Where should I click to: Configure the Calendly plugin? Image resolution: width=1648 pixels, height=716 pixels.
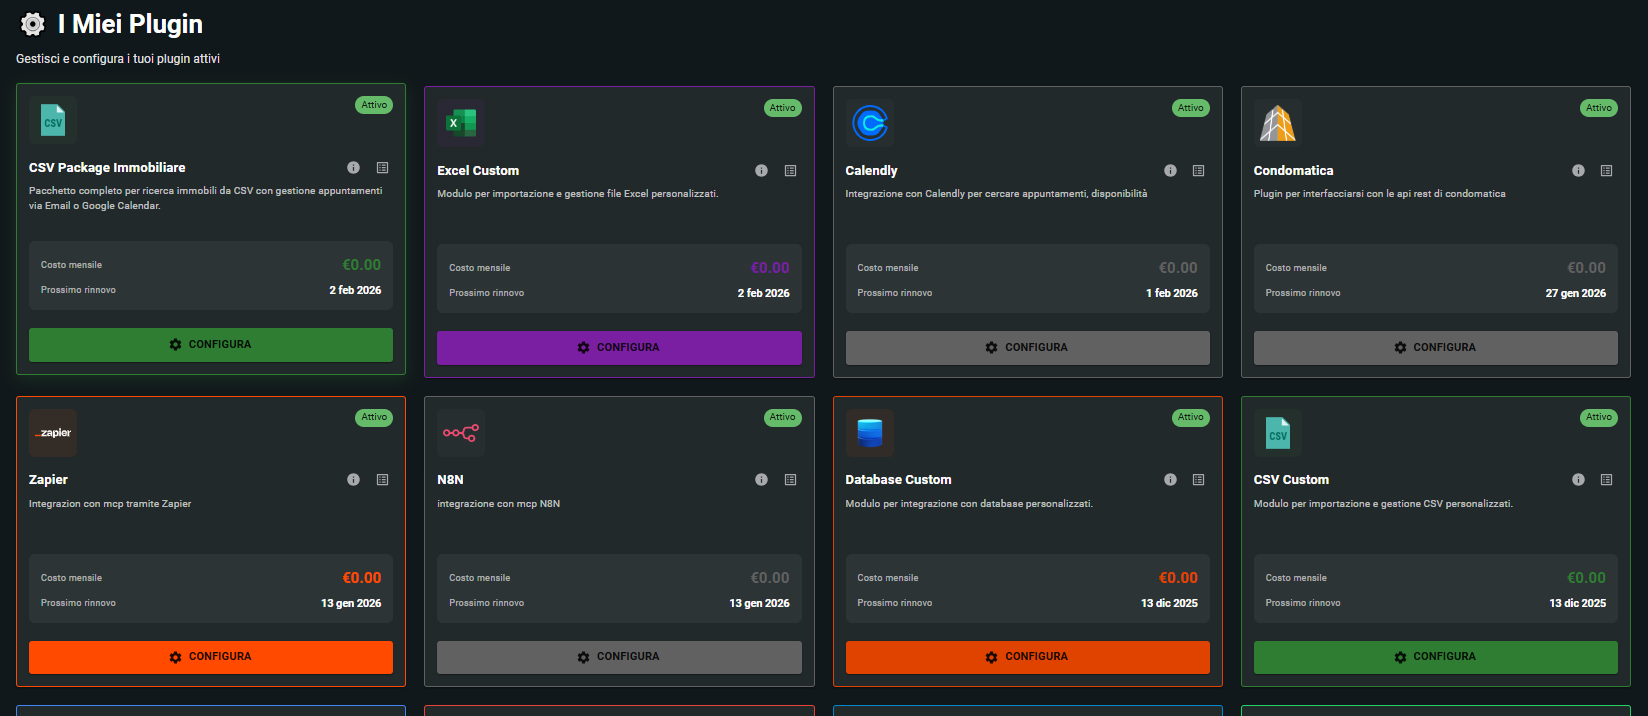tap(1028, 348)
